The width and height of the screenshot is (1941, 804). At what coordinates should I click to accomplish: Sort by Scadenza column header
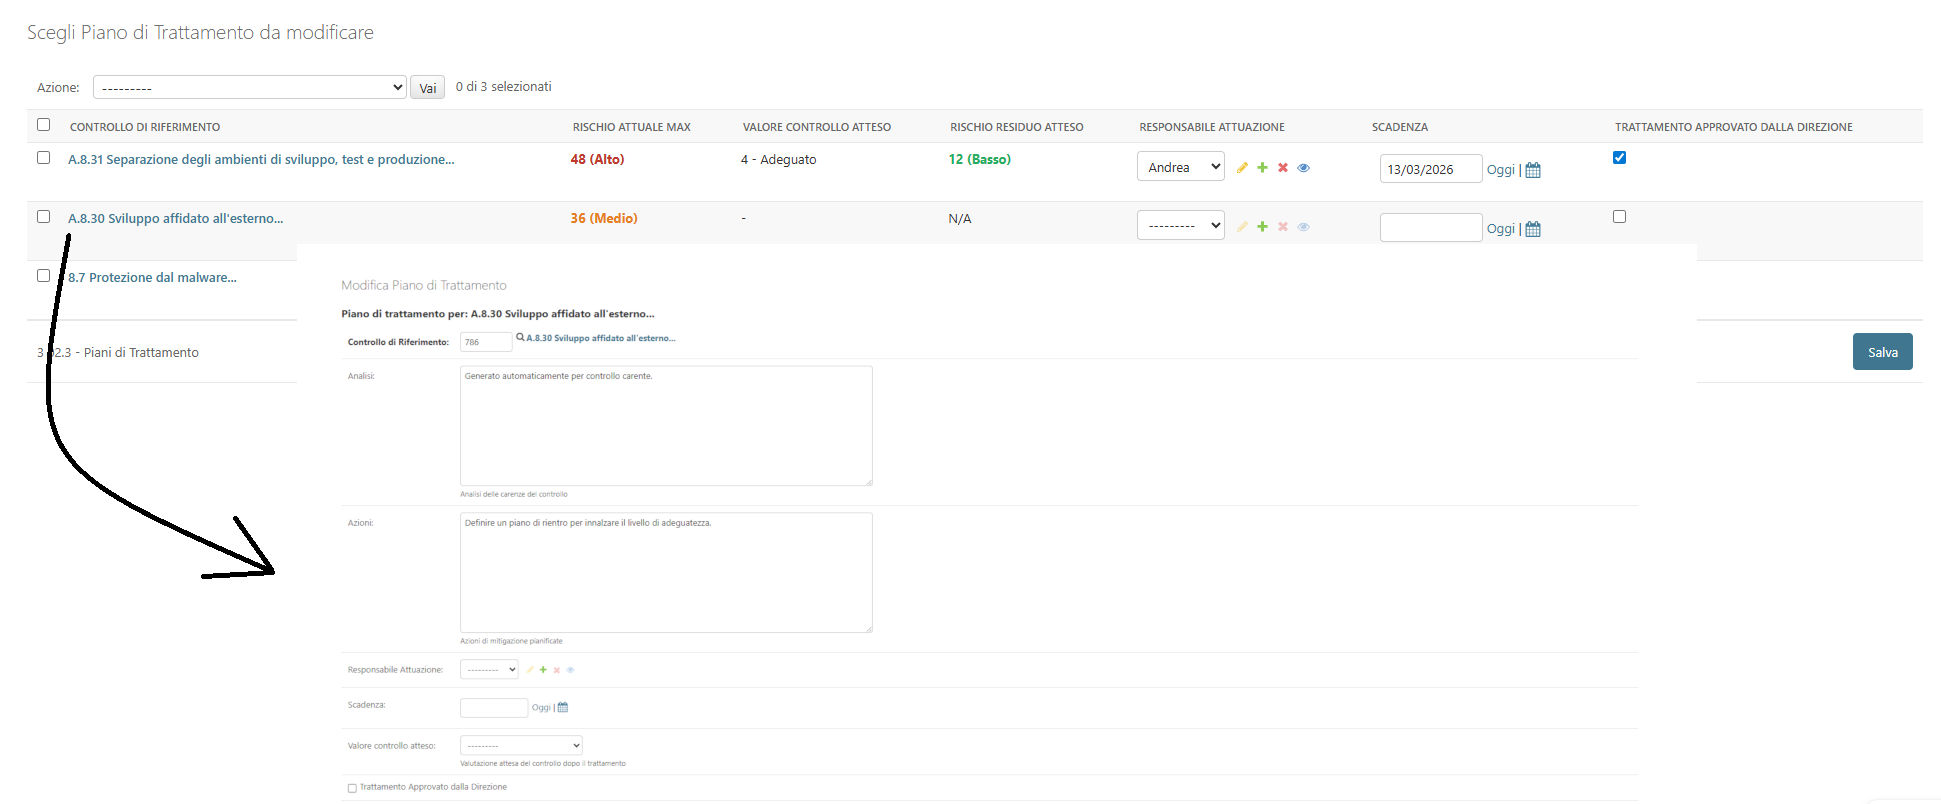click(1399, 127)
